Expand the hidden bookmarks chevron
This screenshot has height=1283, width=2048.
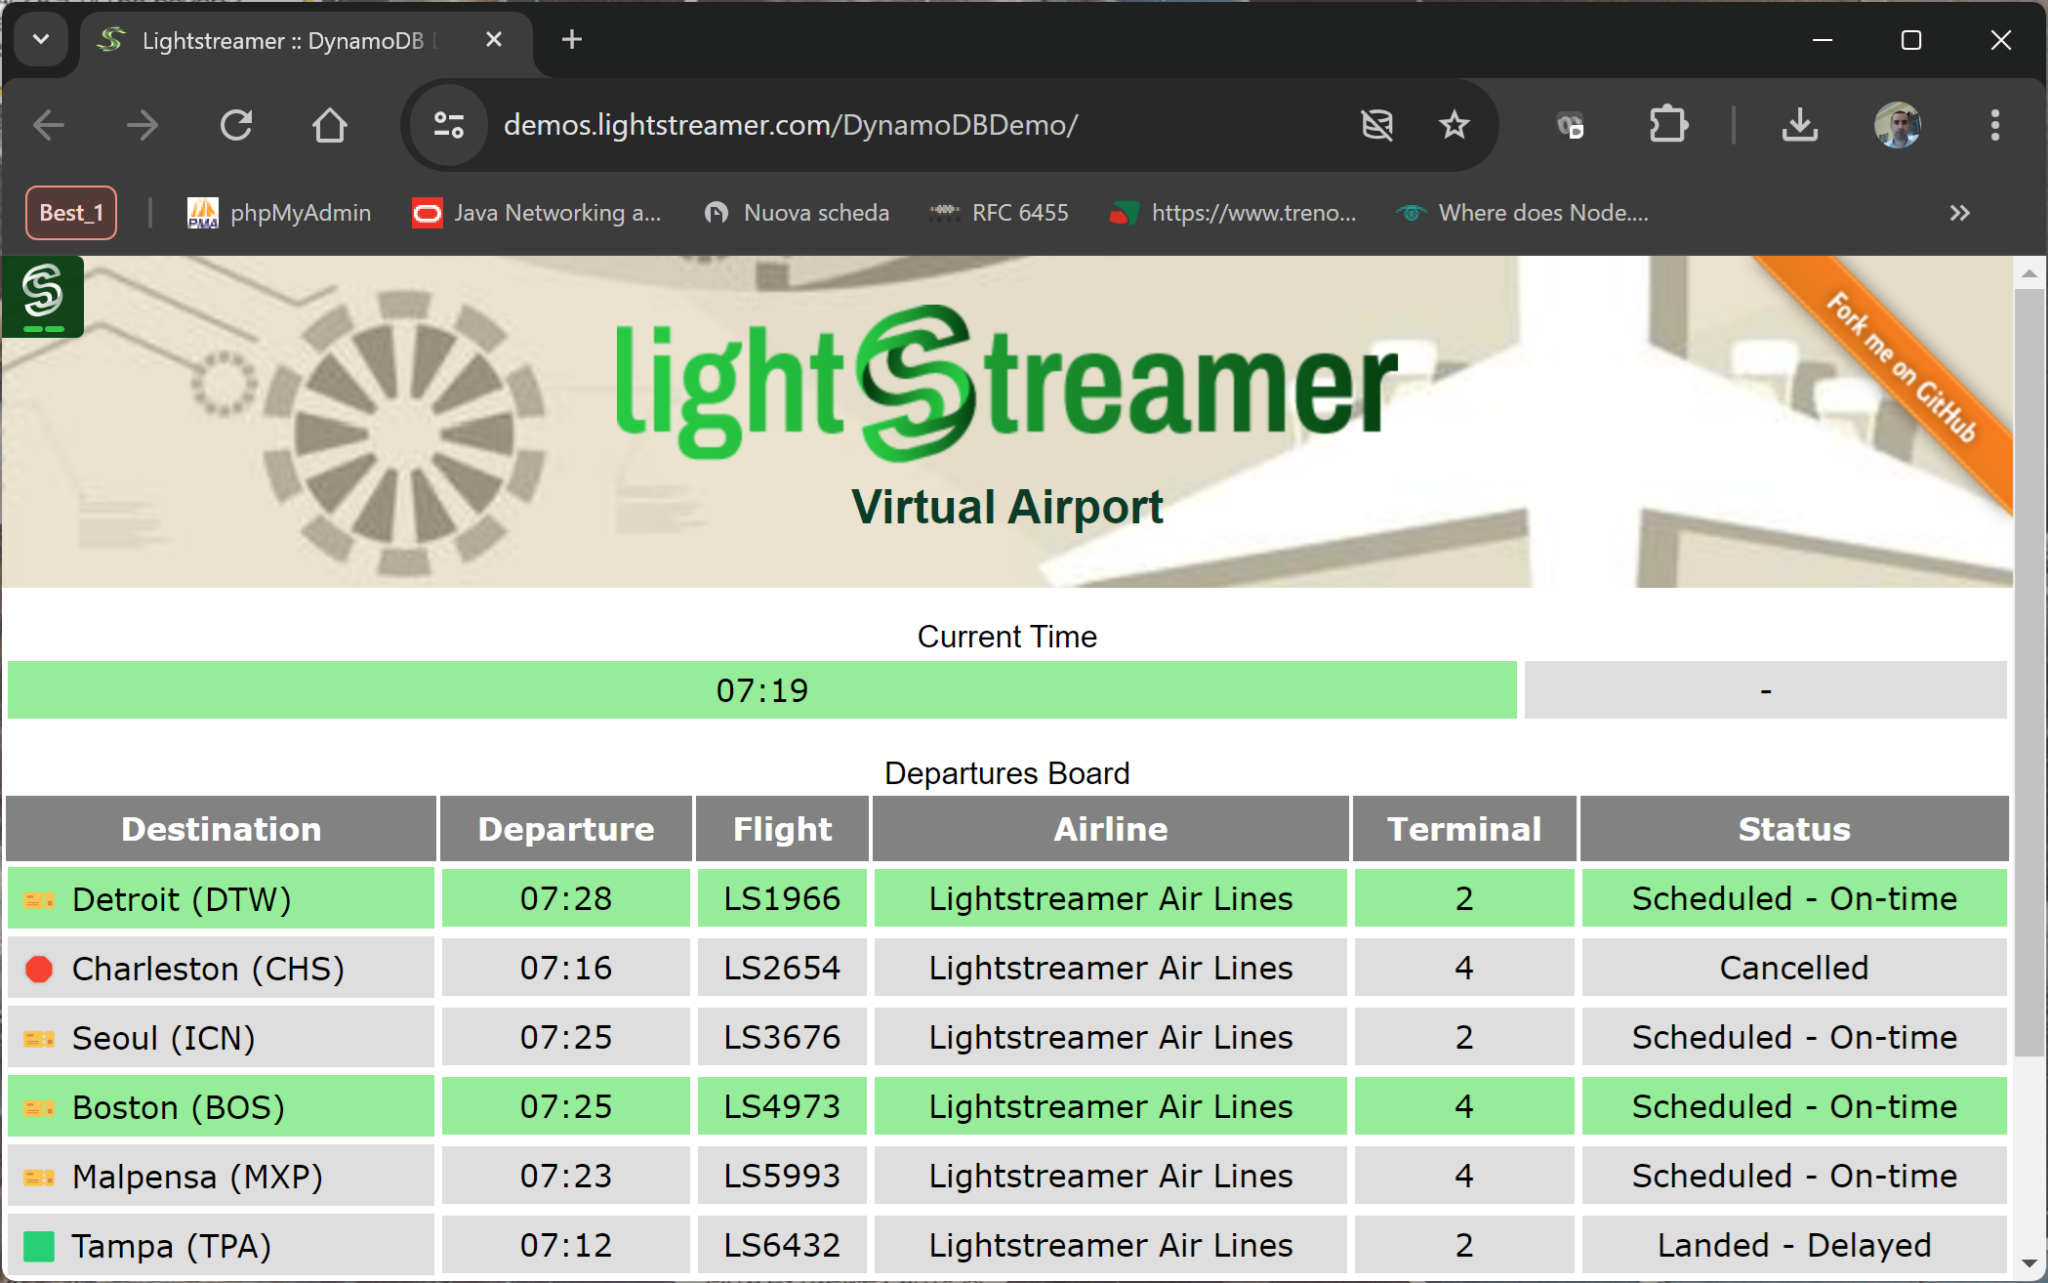pyautogui.click(x=1960, y=213)
